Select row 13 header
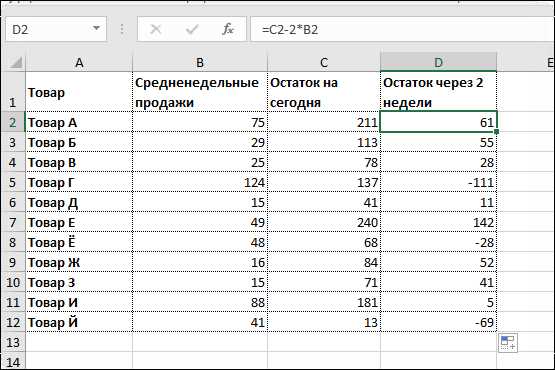555x370 pixels. point(13,342)
